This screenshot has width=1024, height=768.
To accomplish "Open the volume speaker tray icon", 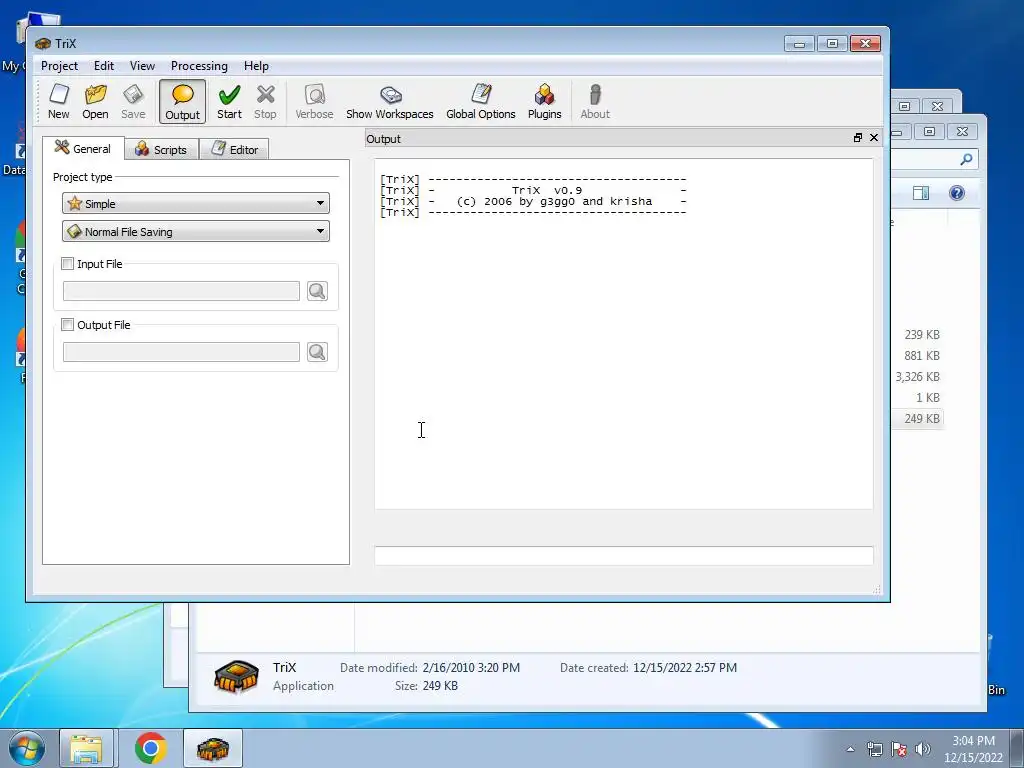I will coord(923,749).
